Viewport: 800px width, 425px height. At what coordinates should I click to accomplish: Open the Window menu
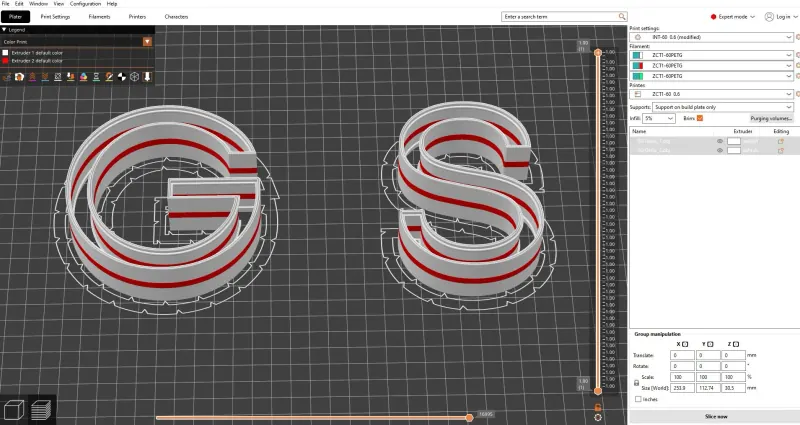pyautogui.click(x=38, y=4)
